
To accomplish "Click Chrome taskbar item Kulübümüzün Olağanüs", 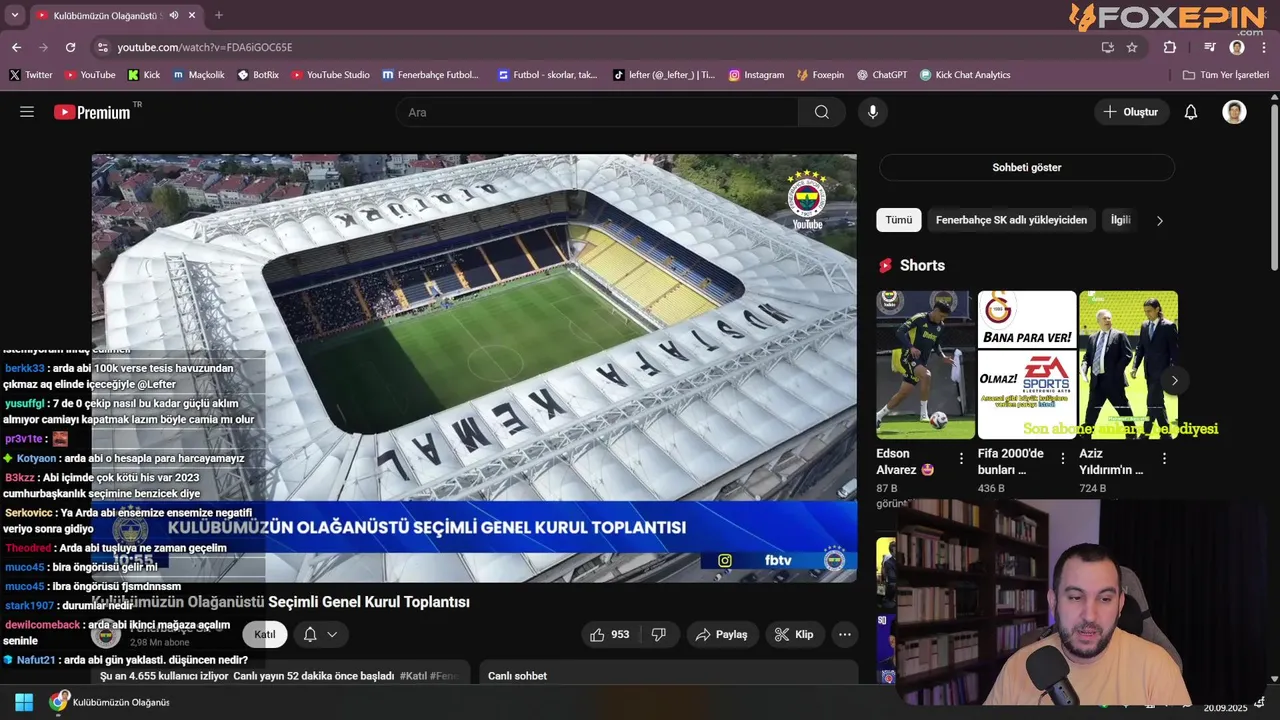I will point(111,703).
